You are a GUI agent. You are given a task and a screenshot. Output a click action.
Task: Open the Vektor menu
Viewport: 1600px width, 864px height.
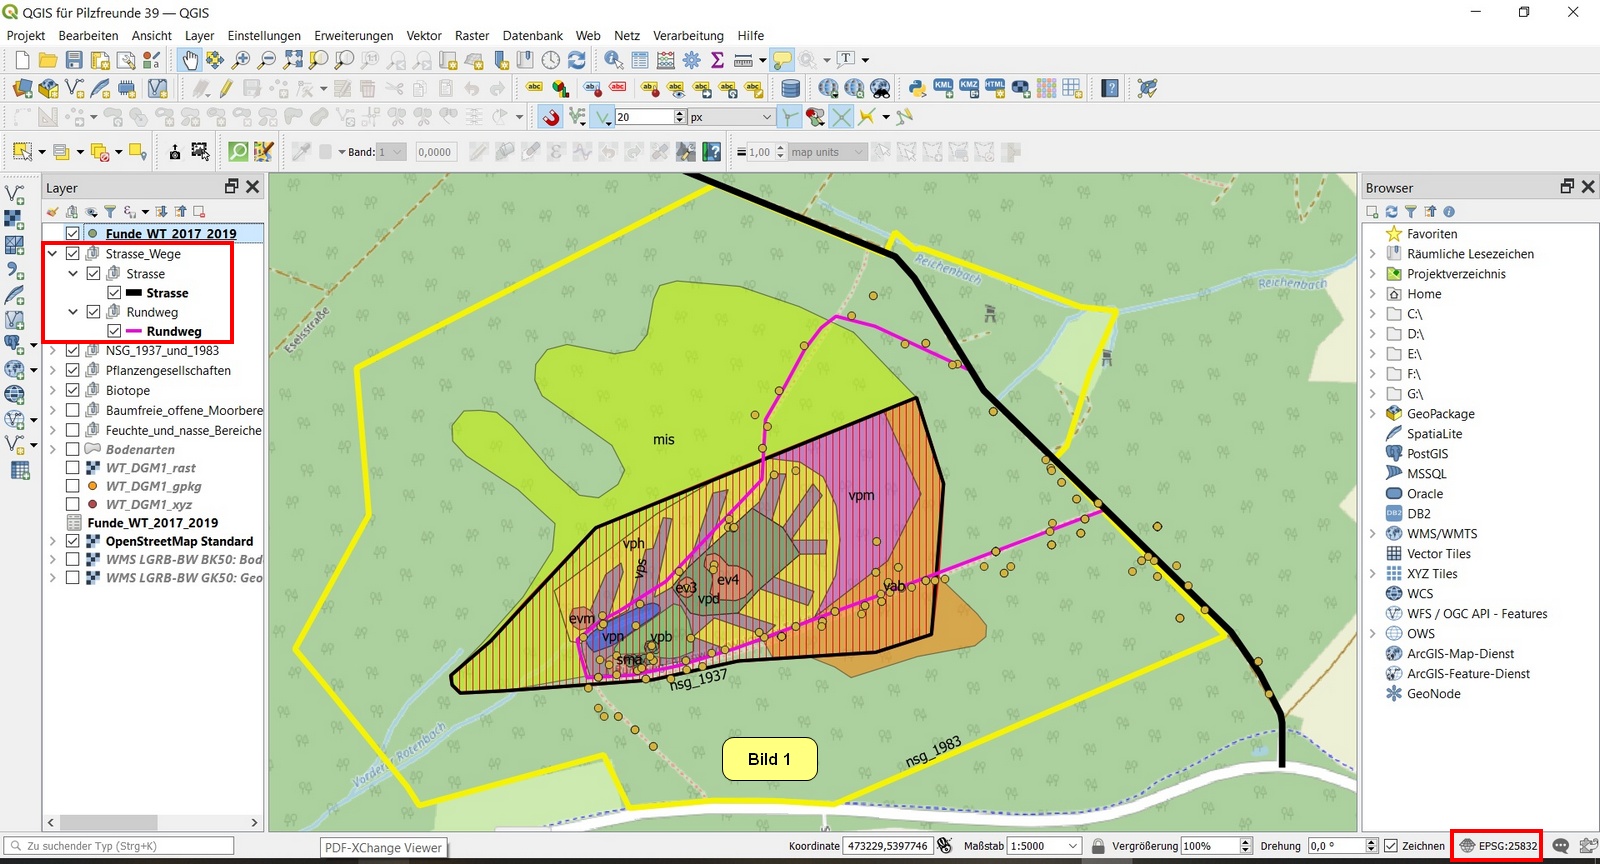click(x=424, y=35)
